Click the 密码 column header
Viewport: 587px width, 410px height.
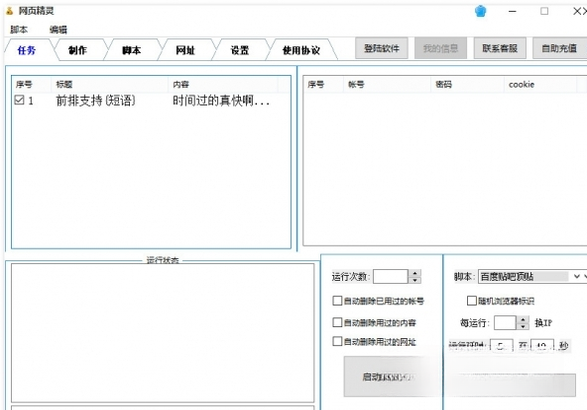467,85
